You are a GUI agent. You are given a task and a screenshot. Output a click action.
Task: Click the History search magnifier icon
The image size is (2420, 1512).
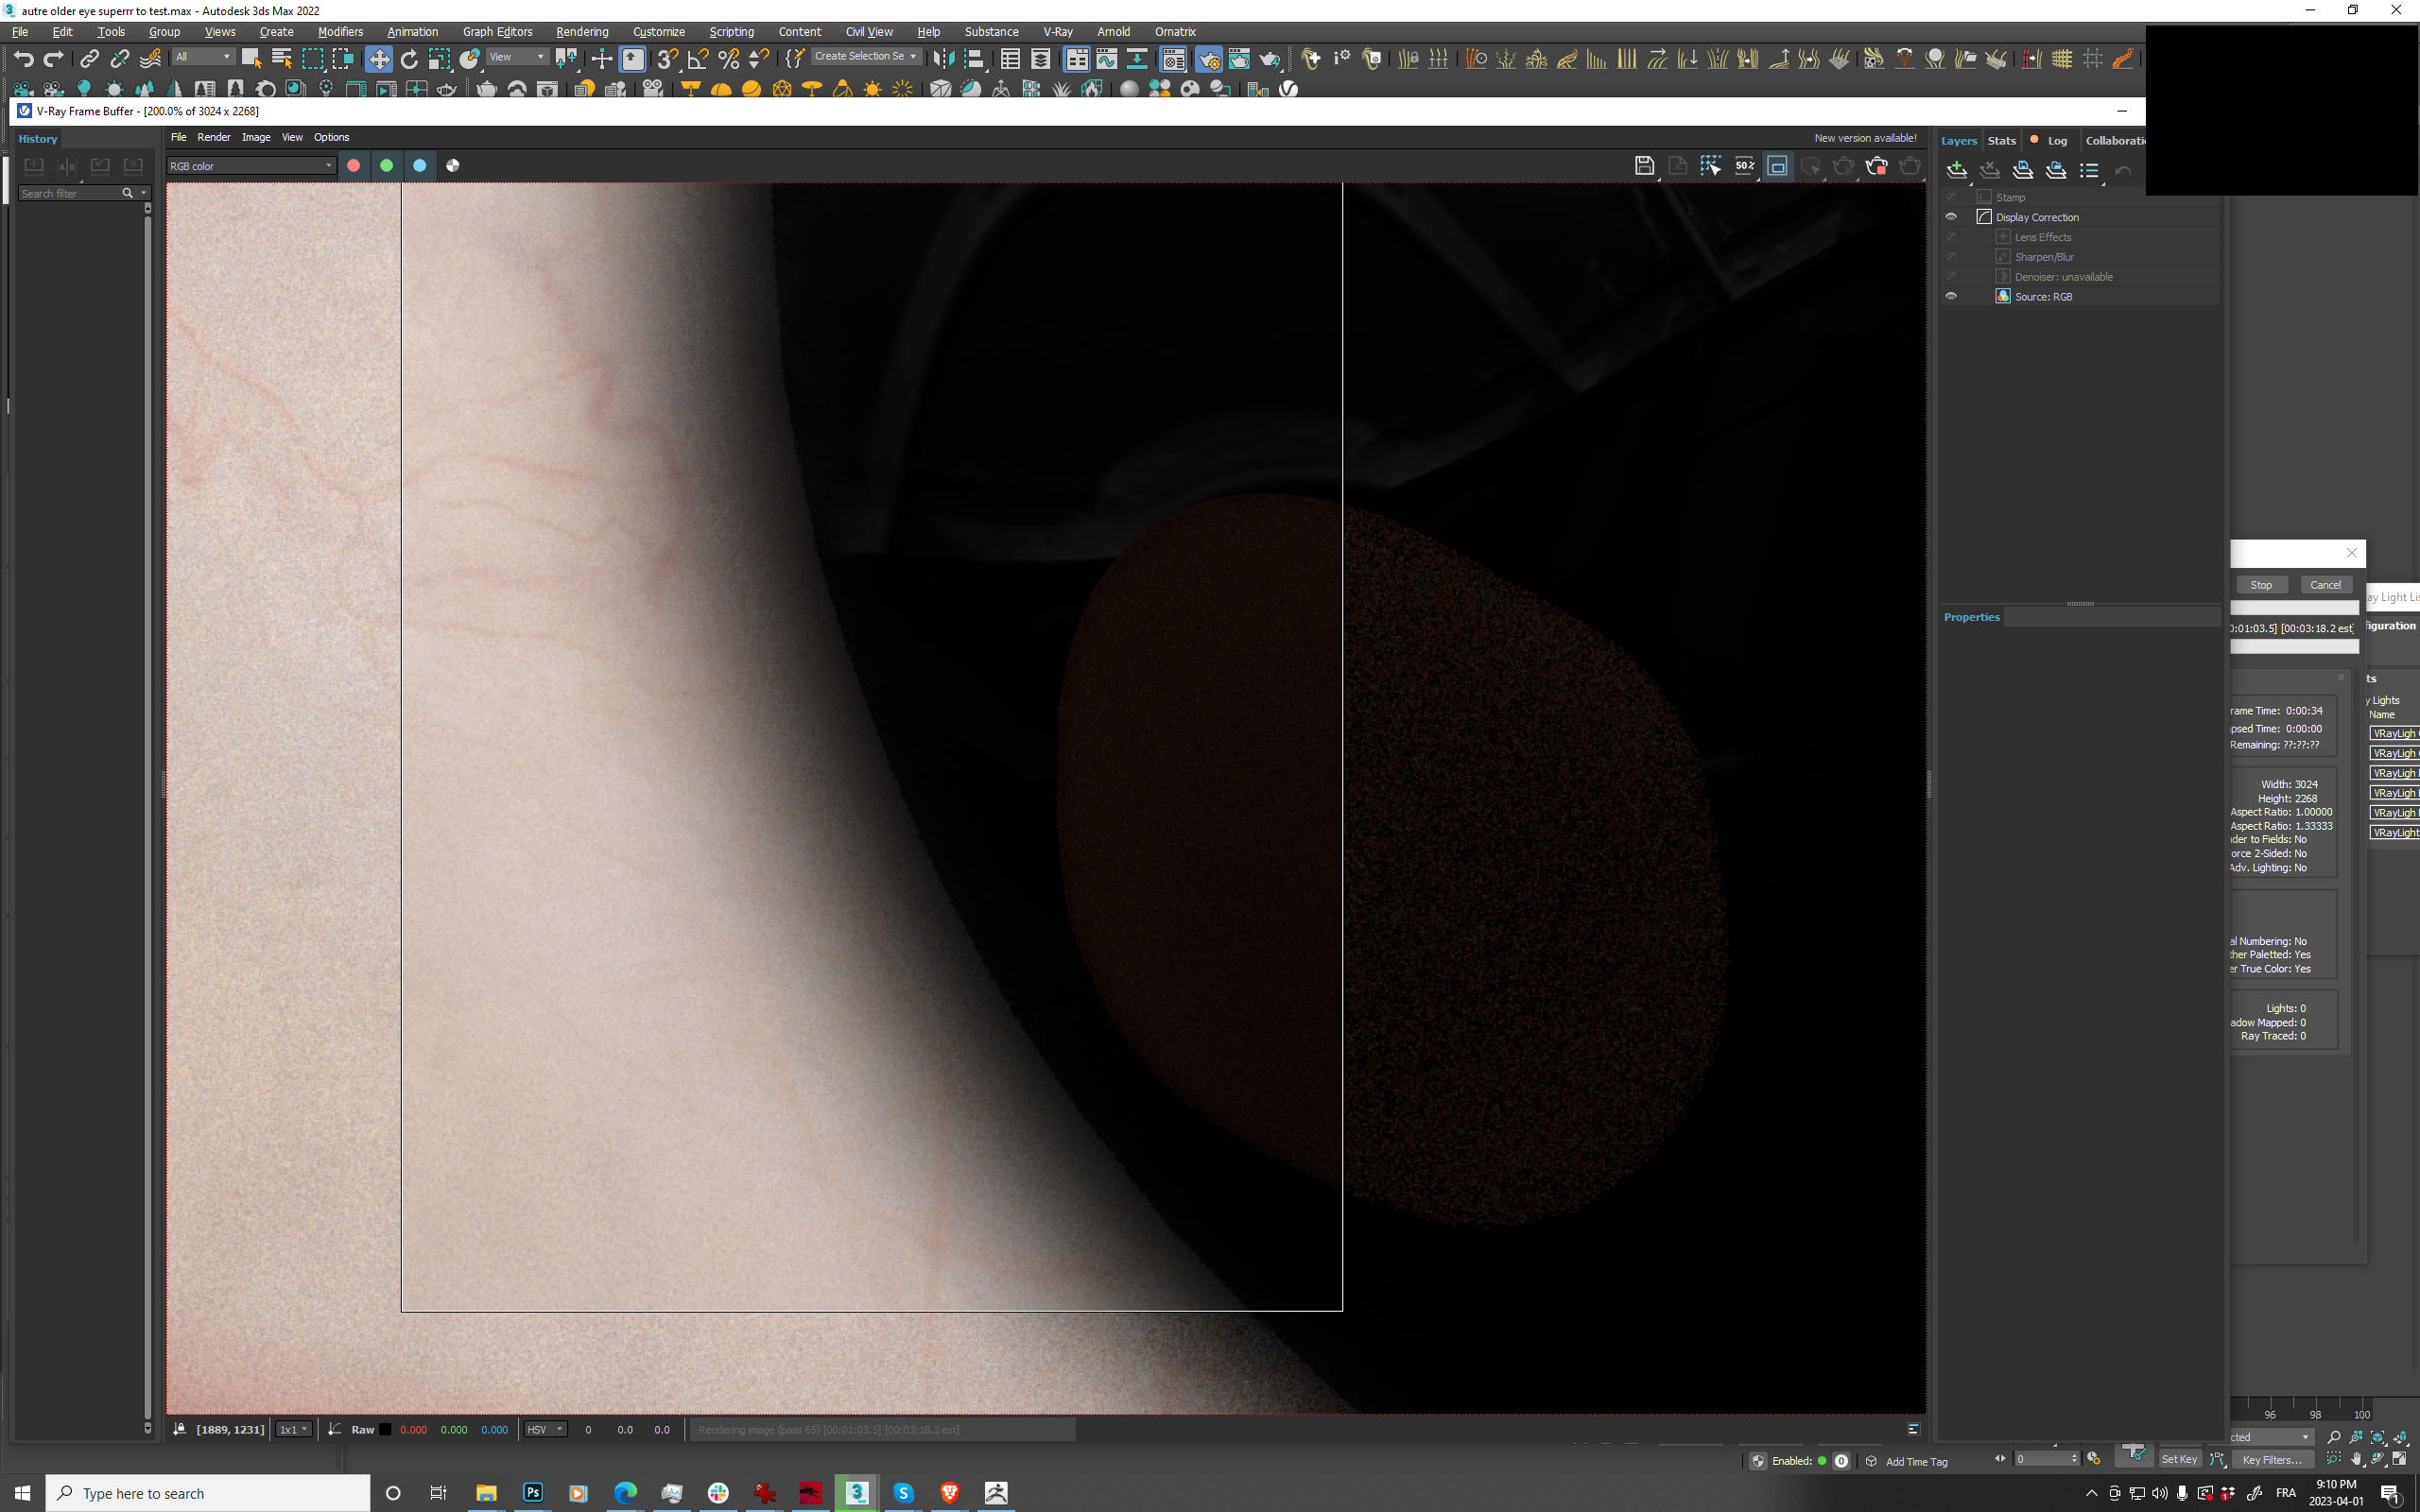point(127,193)
